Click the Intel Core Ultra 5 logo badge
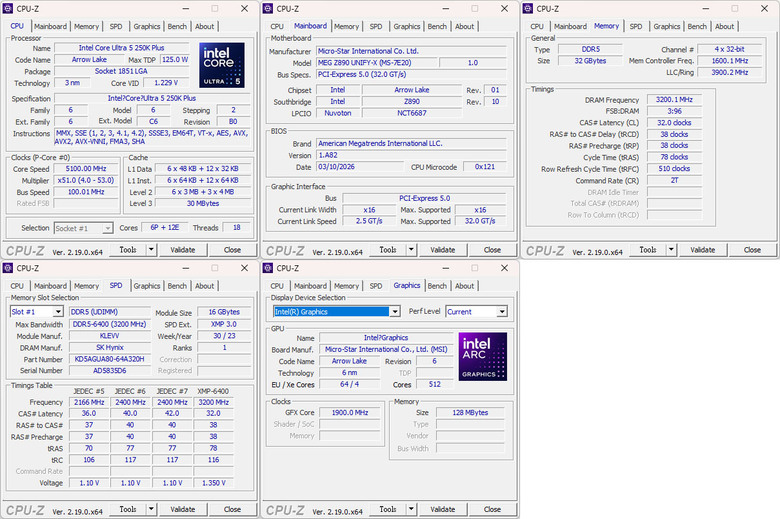The height and width of the screenshot is (519, 780). point(222,65)
